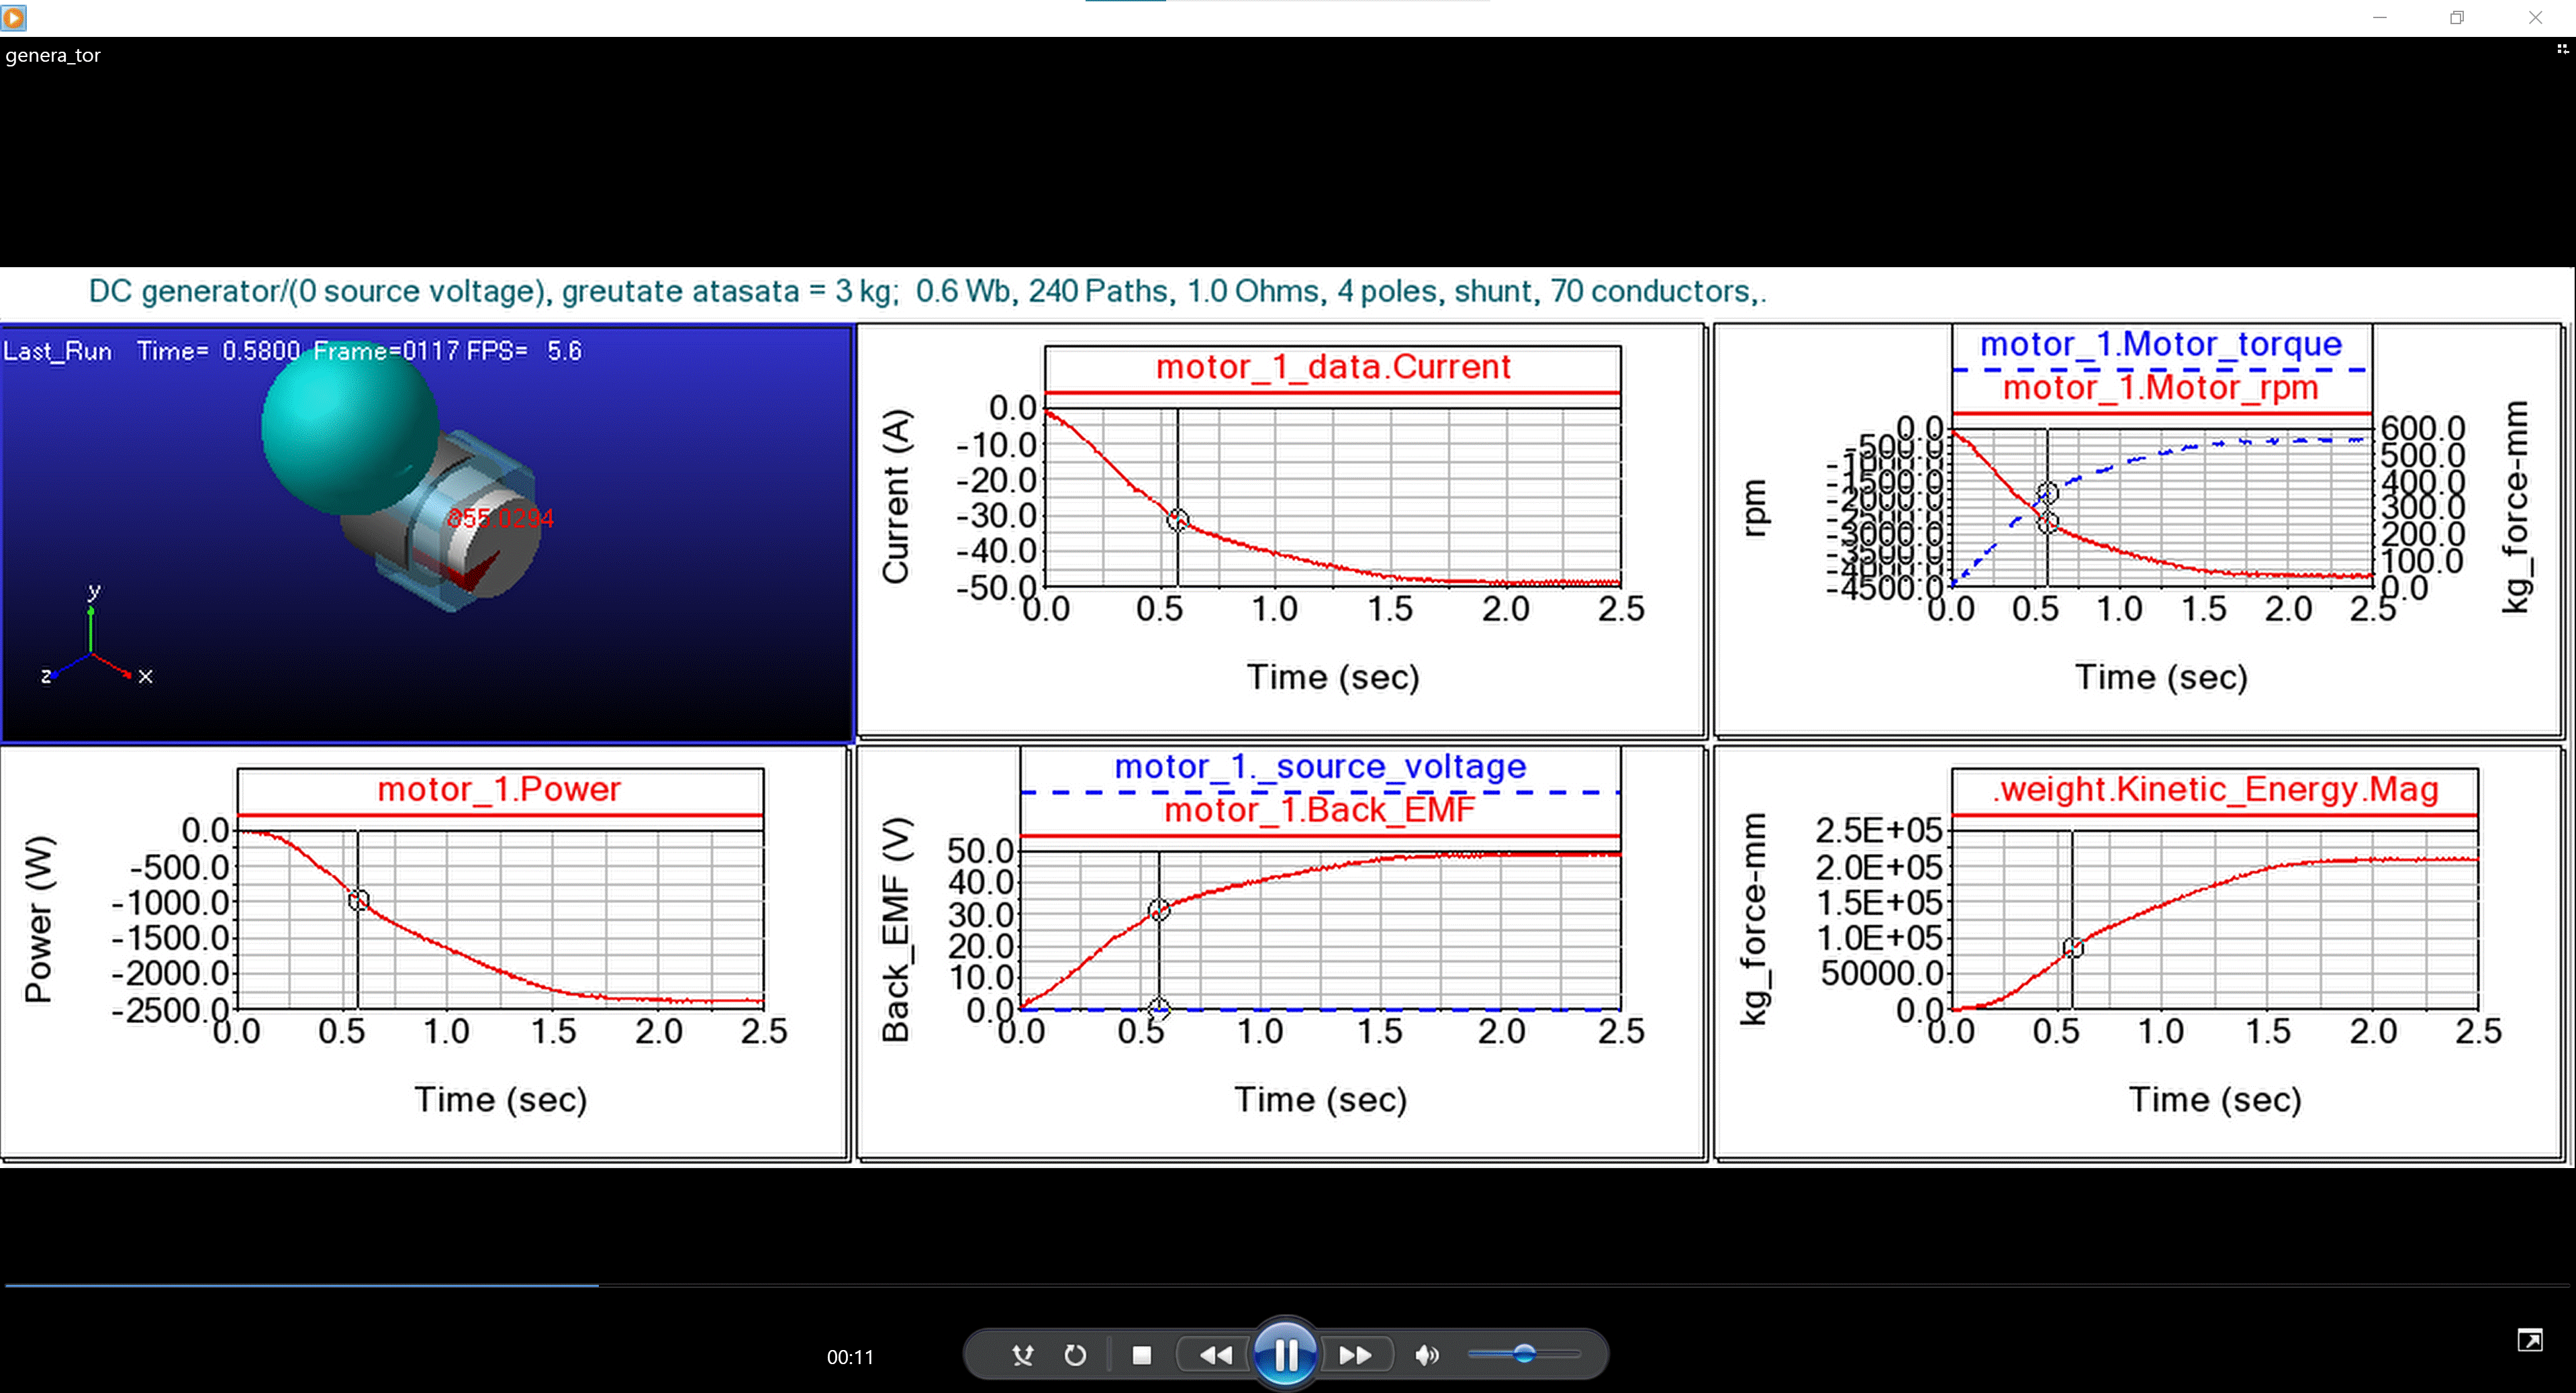Restore down the player window
The width and height of the screenshot is (2576, 1393).
(2457, 17)
